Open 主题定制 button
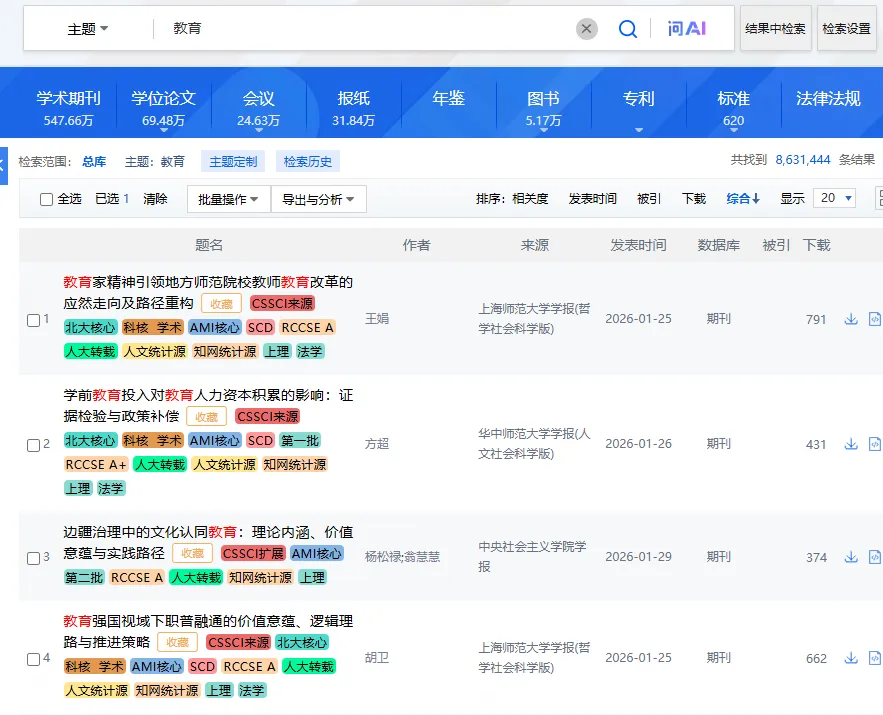883x715 pixels. [x=233, y=162]
